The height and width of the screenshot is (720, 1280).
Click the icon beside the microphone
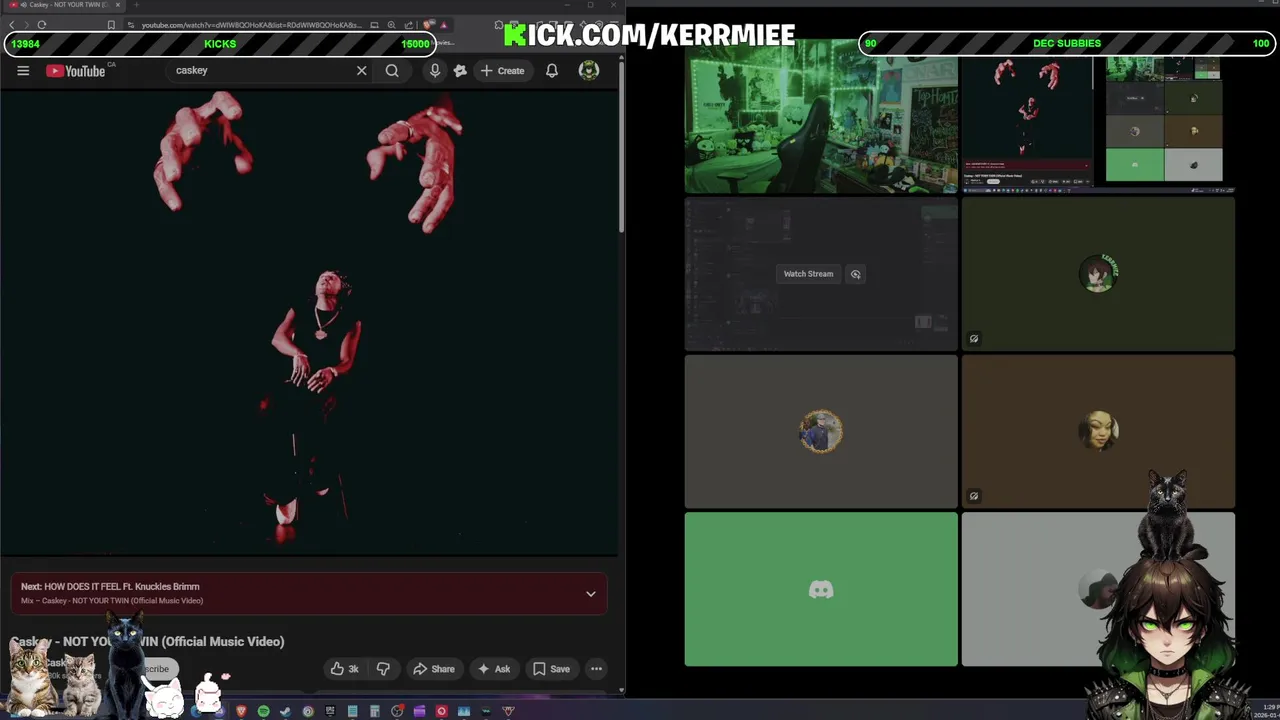click(x=460, y=71)
